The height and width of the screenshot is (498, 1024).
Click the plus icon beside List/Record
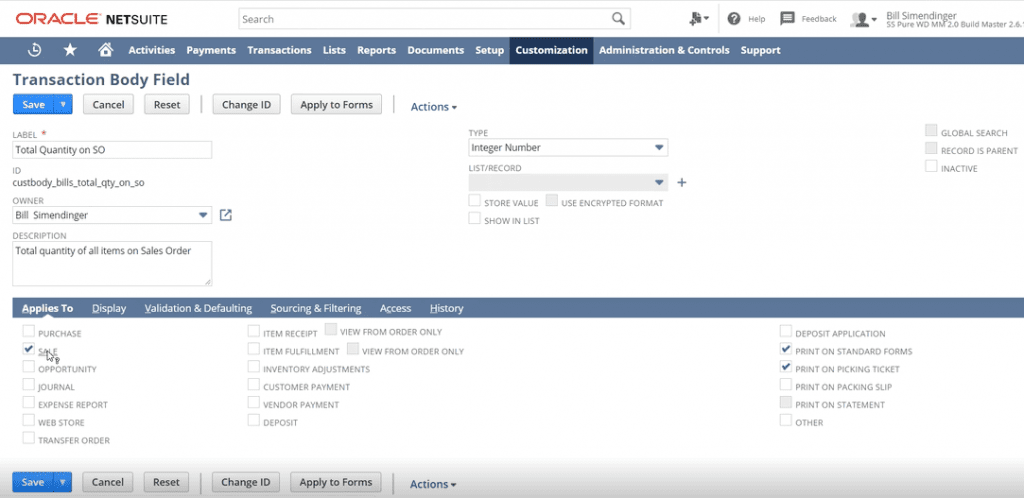click(x=682, y=183)
